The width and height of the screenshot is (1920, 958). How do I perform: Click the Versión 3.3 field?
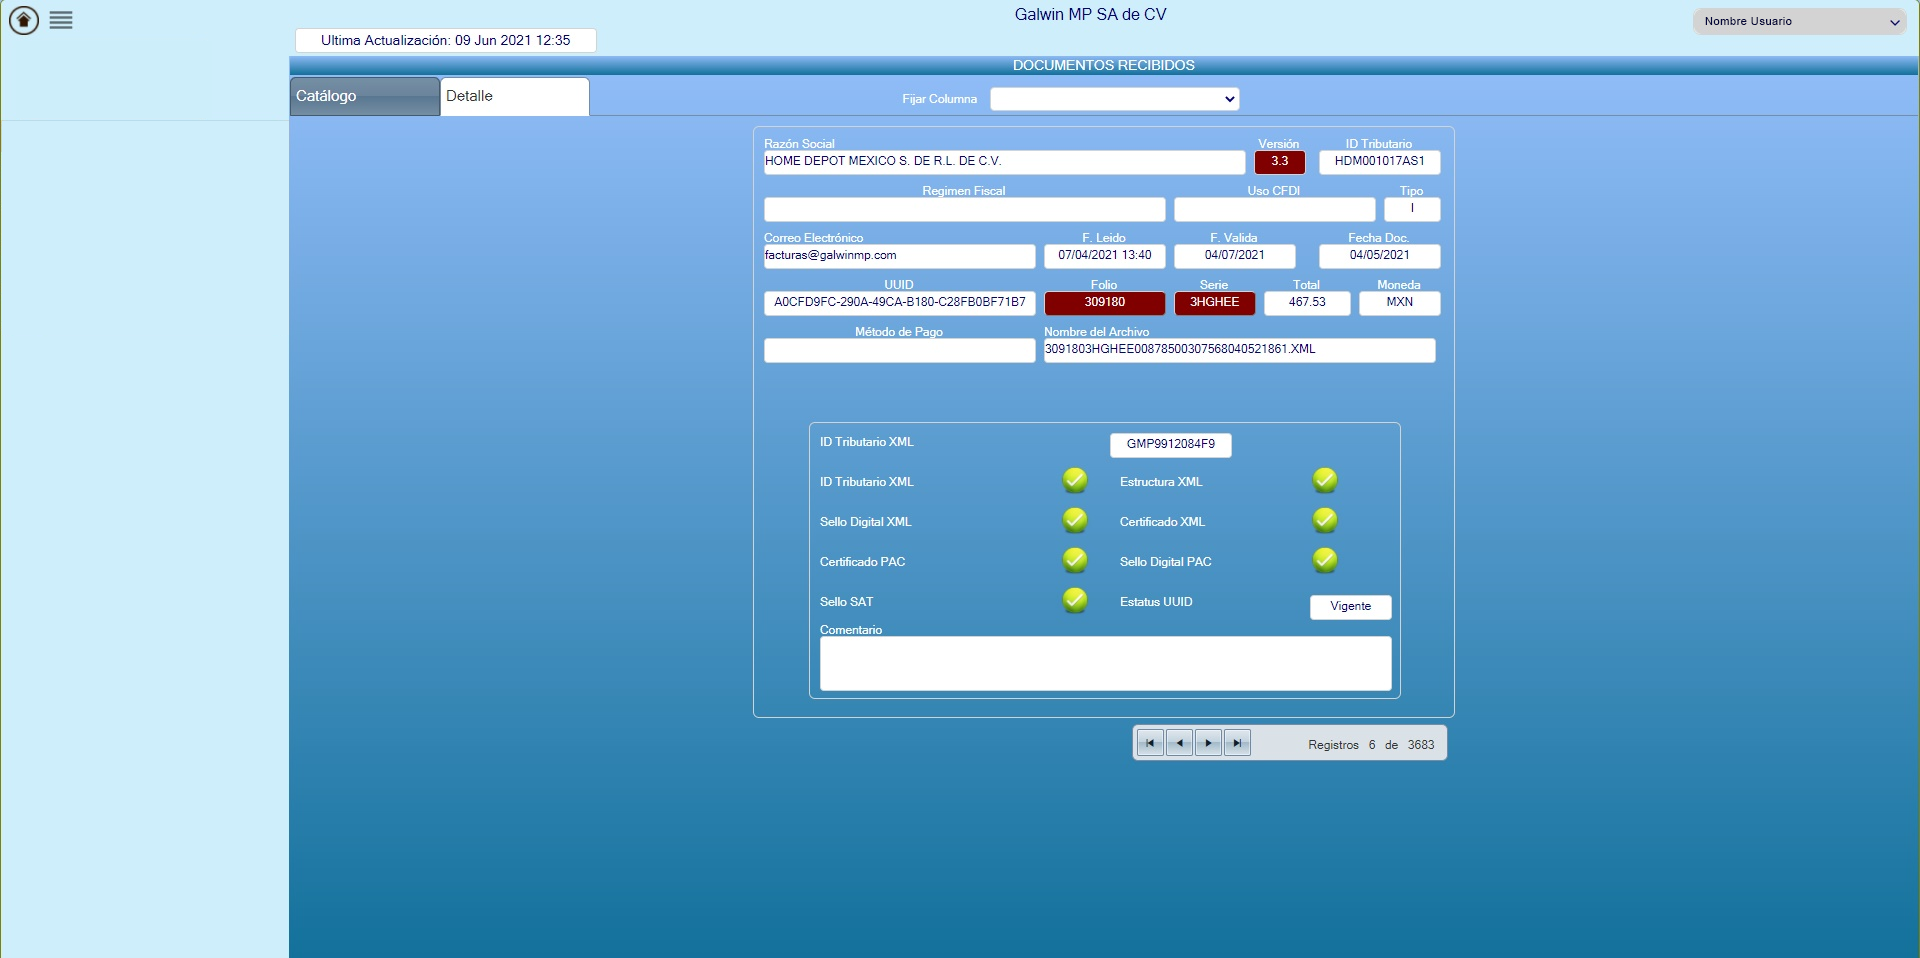click(1279, 162)
